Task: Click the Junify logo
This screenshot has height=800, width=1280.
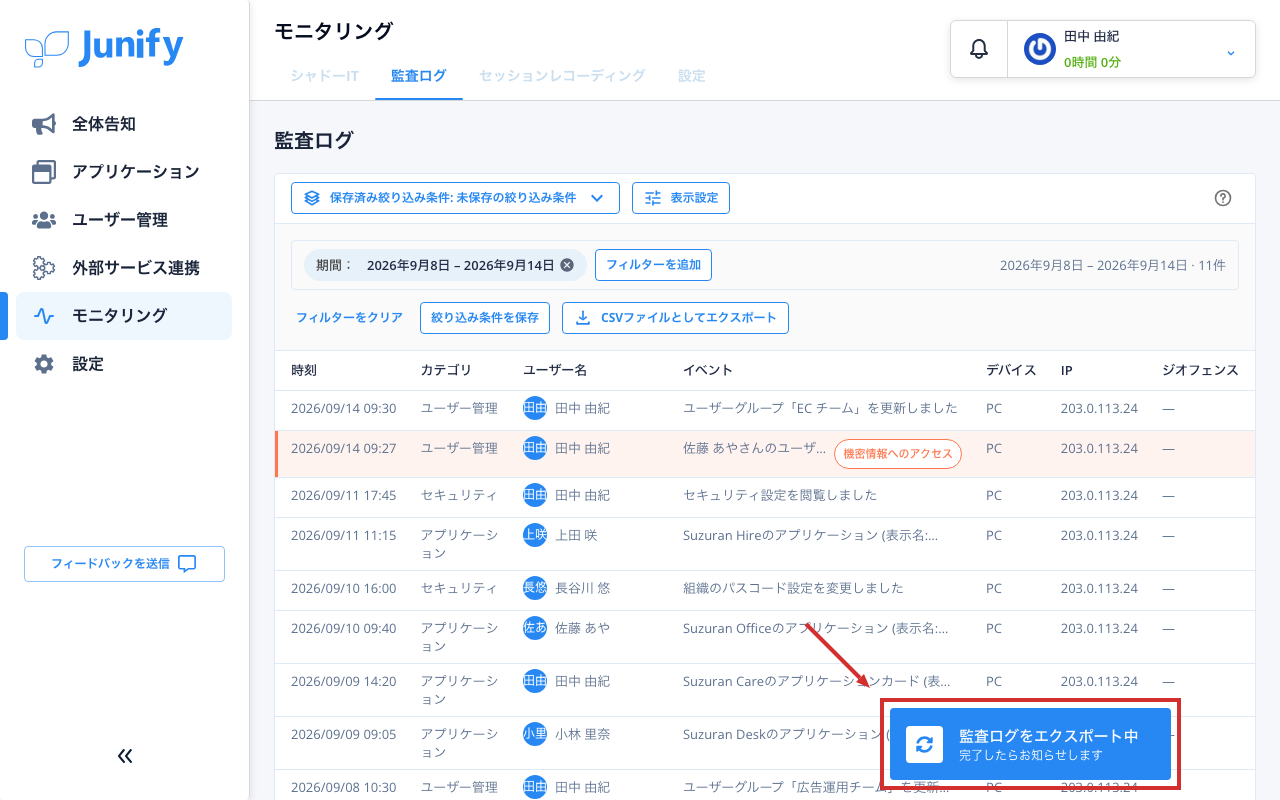Action: pos(104,47)
